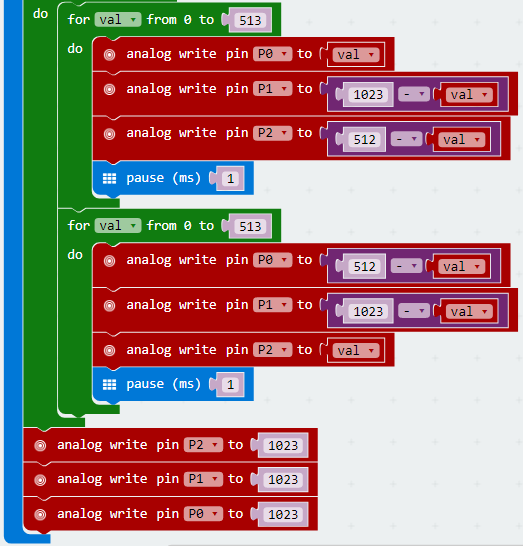This screenshot has height=546, width=523.
Task: Edit the 512 value in first loop's P2 block
Action: point(364,140)
